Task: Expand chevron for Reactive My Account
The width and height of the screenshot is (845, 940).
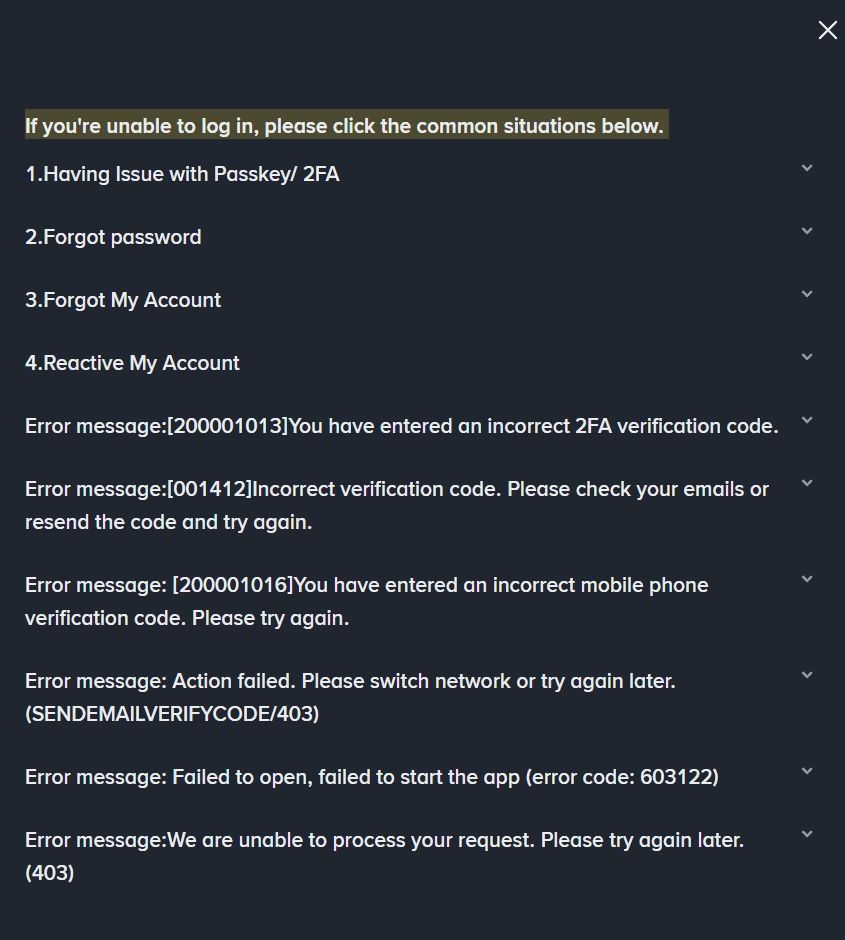Action: click(807, 357)
